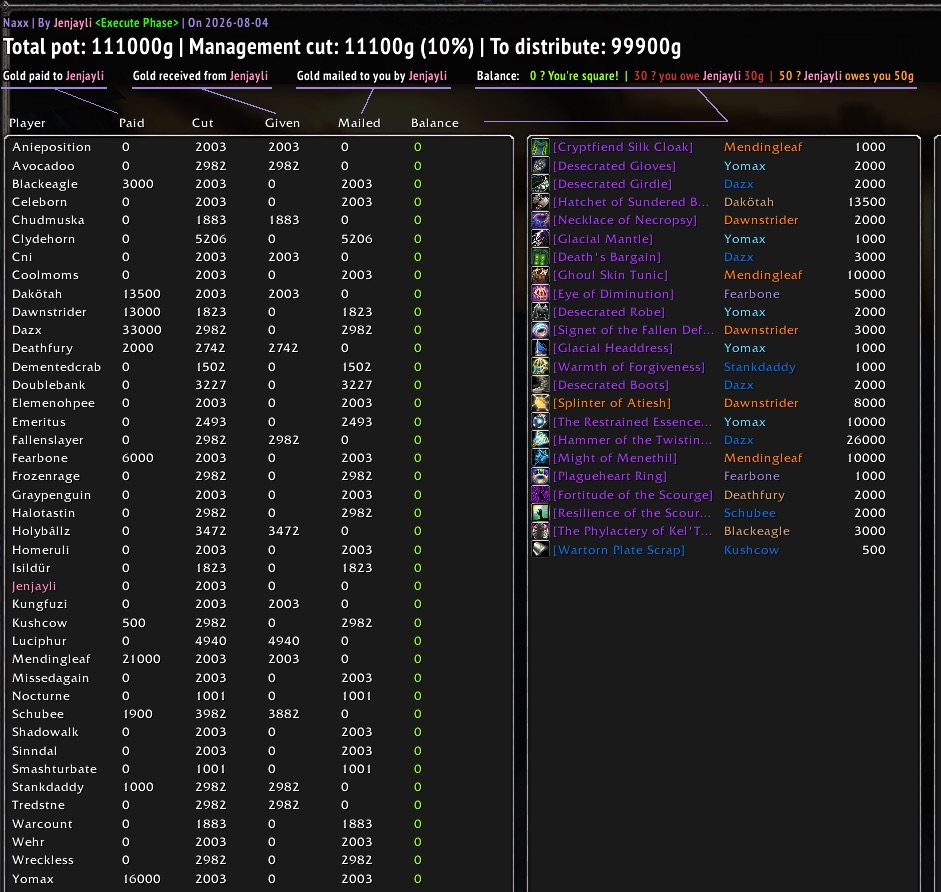
Task: Click the Desecrated Gloves item icon
Action: 540,166
